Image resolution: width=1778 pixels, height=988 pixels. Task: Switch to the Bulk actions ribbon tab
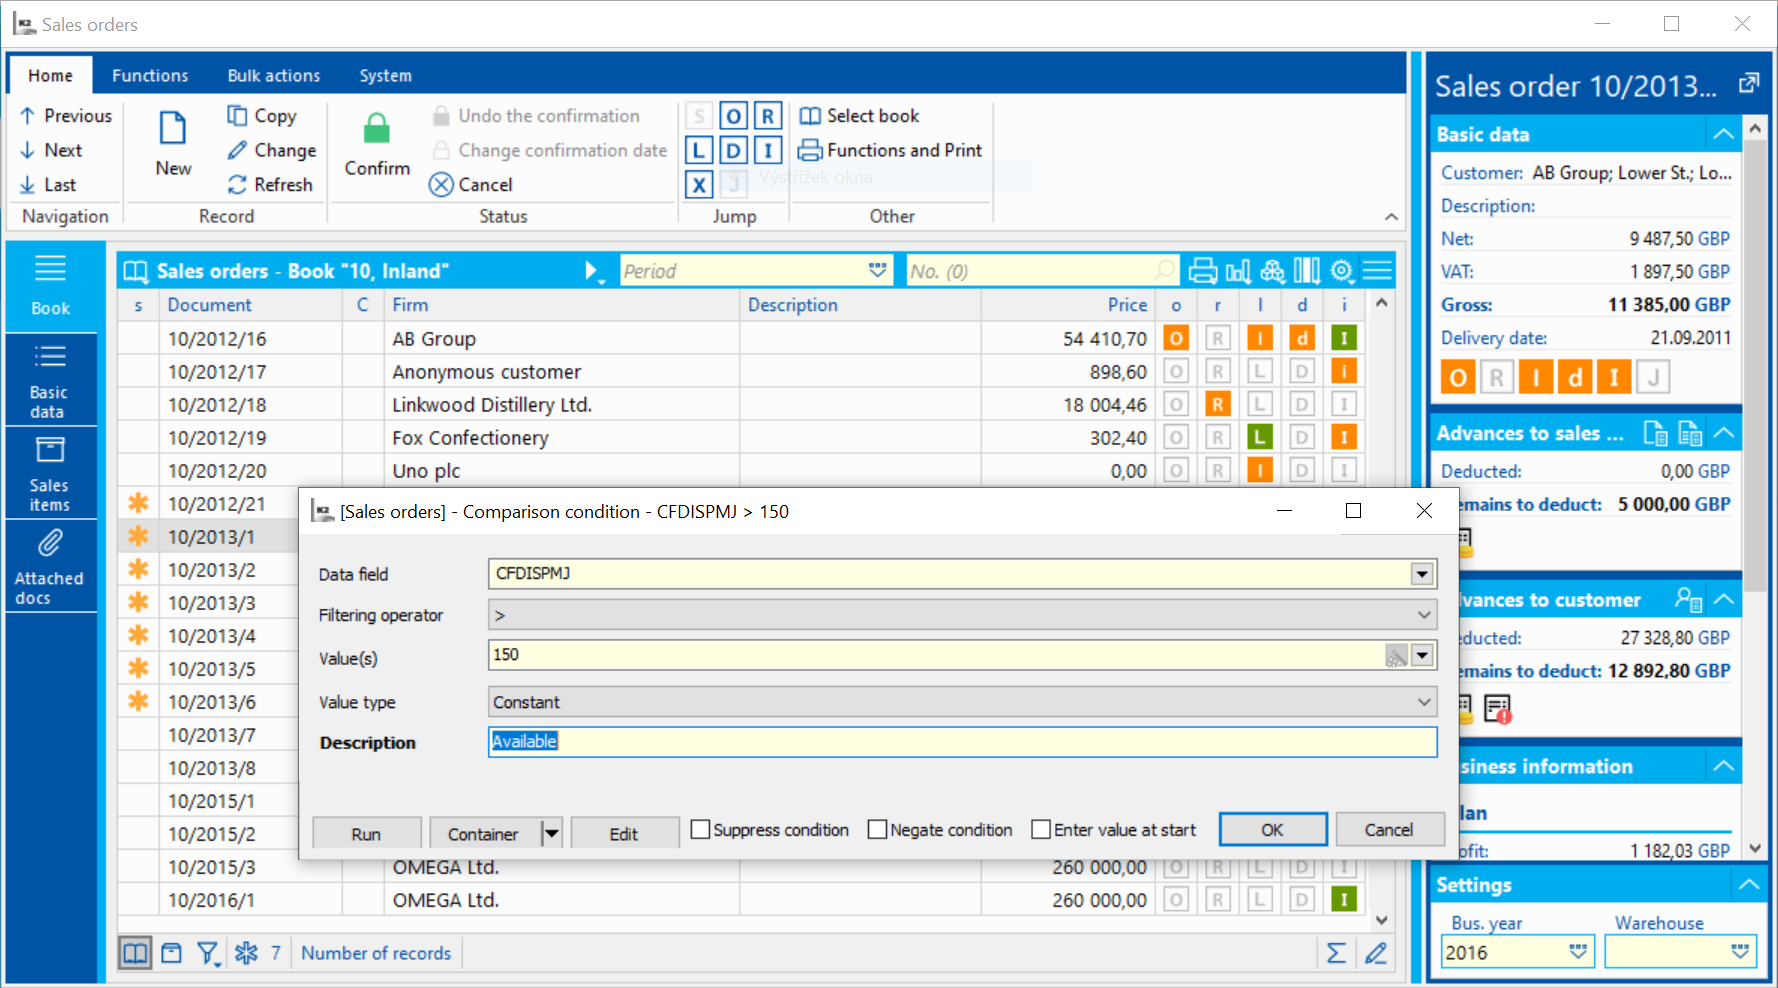click(x=274, y=76)
